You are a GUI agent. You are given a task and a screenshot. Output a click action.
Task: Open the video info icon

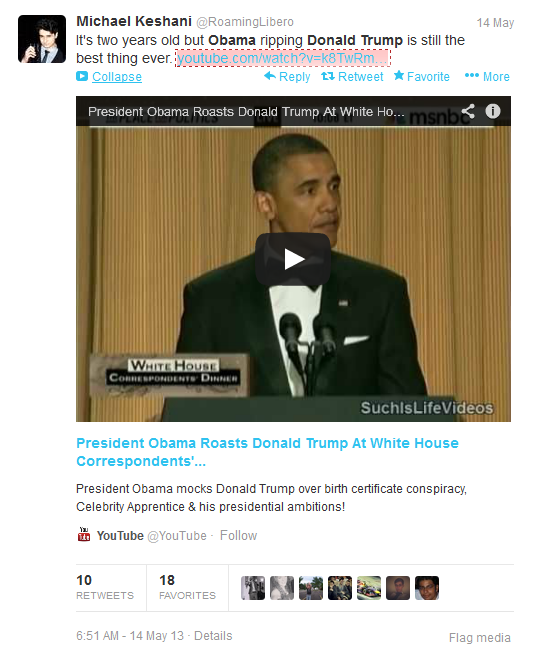click(493, 111)
